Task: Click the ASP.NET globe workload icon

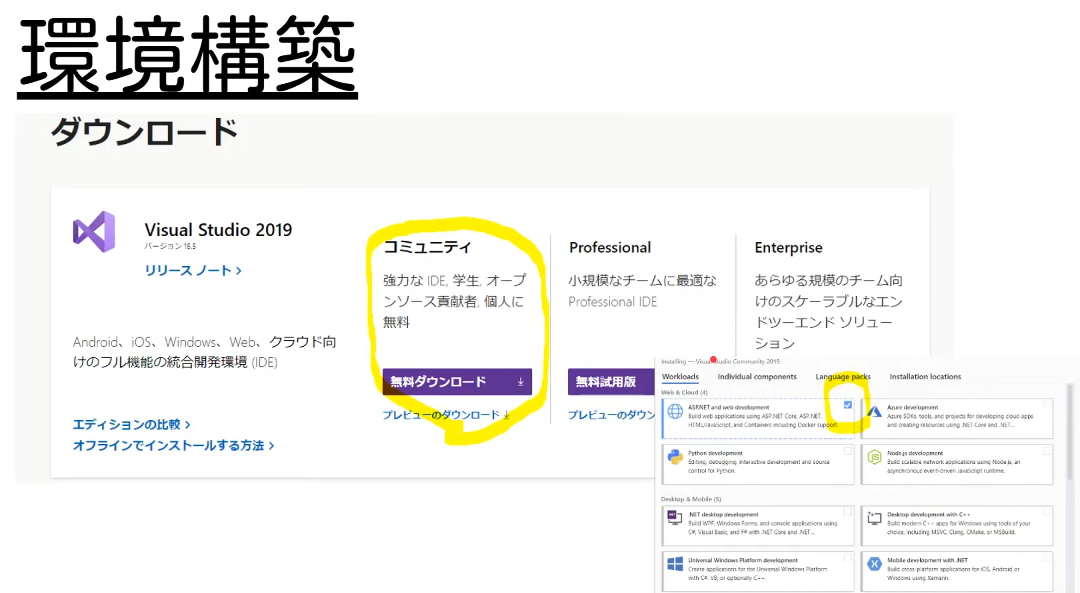Action: point(675,411)
